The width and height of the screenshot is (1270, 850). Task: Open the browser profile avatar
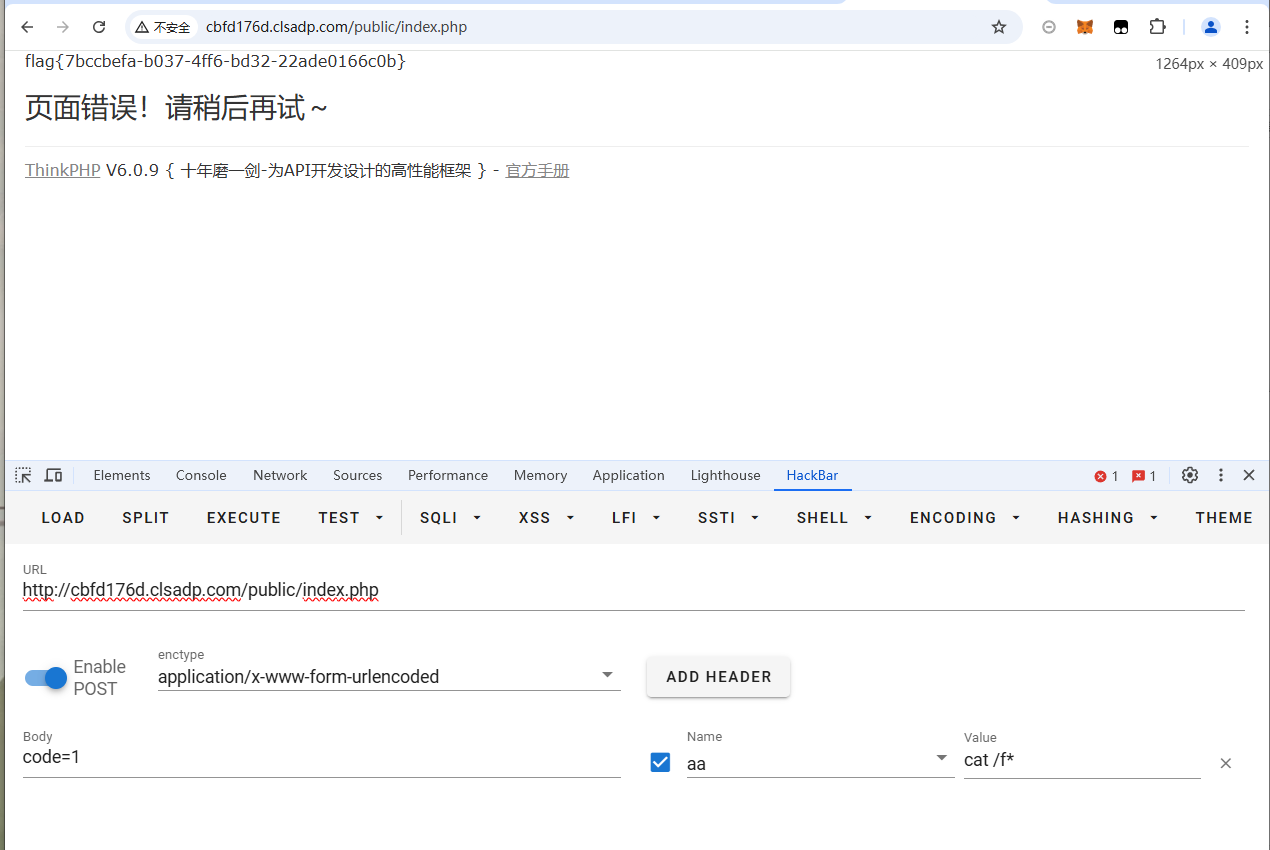coord(1211,27)
